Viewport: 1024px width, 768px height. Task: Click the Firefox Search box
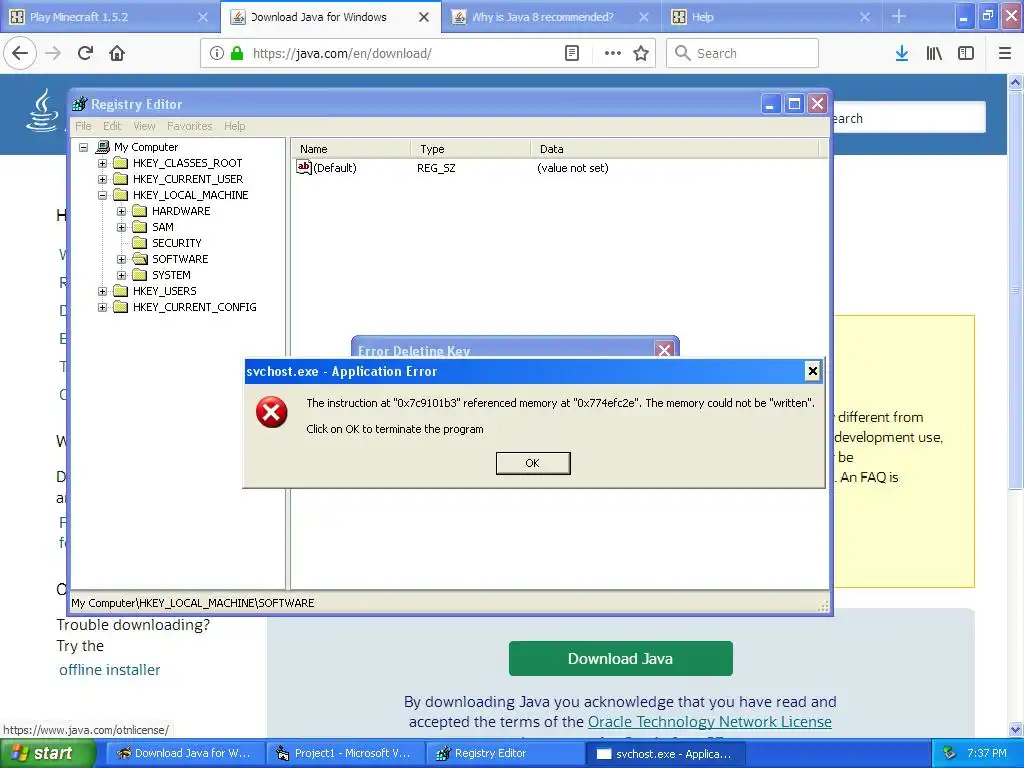743,53
